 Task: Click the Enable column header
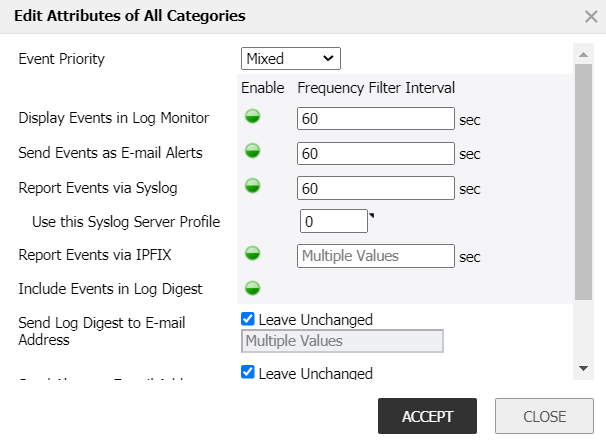(263, 88)
